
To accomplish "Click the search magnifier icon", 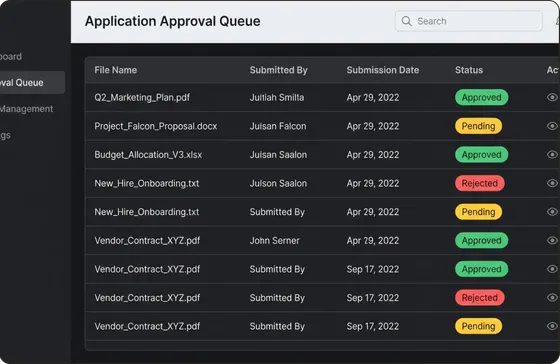I will 406,21.
